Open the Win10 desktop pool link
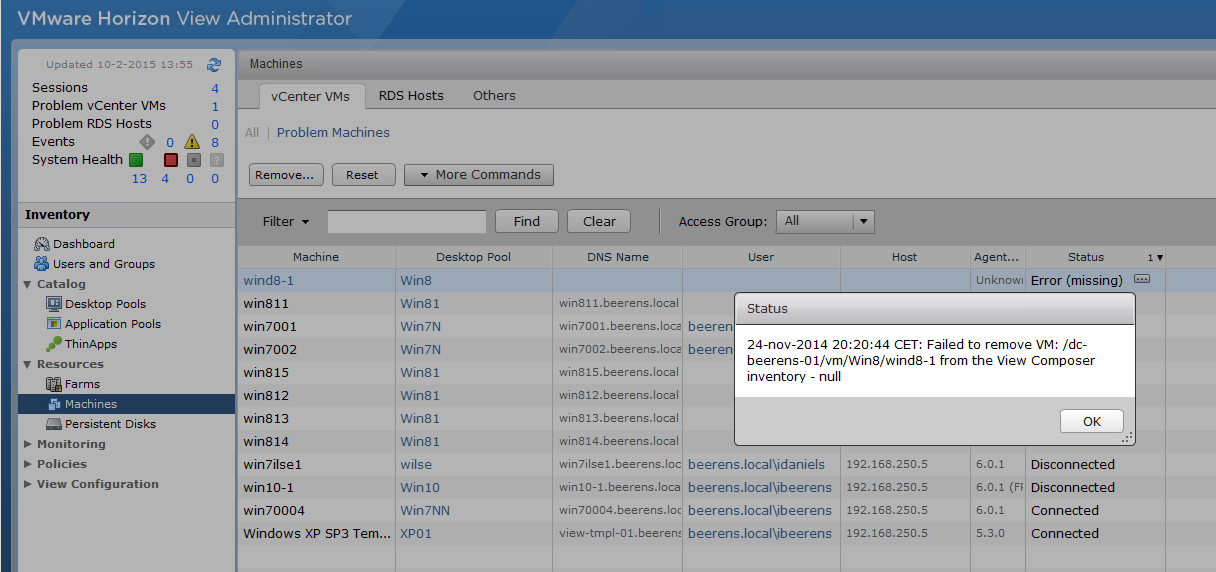Viewport: 1216px width, 572px height. point(420,487)
